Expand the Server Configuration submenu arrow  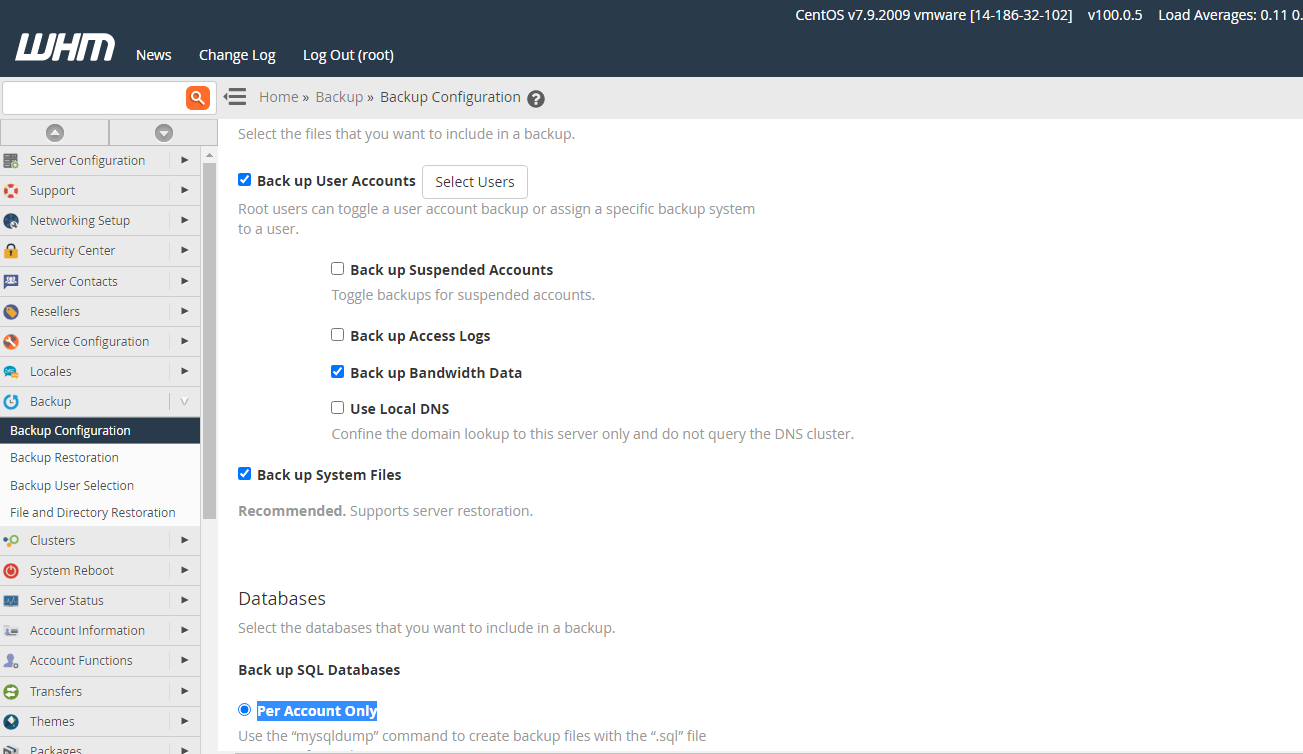click(185, 160)
